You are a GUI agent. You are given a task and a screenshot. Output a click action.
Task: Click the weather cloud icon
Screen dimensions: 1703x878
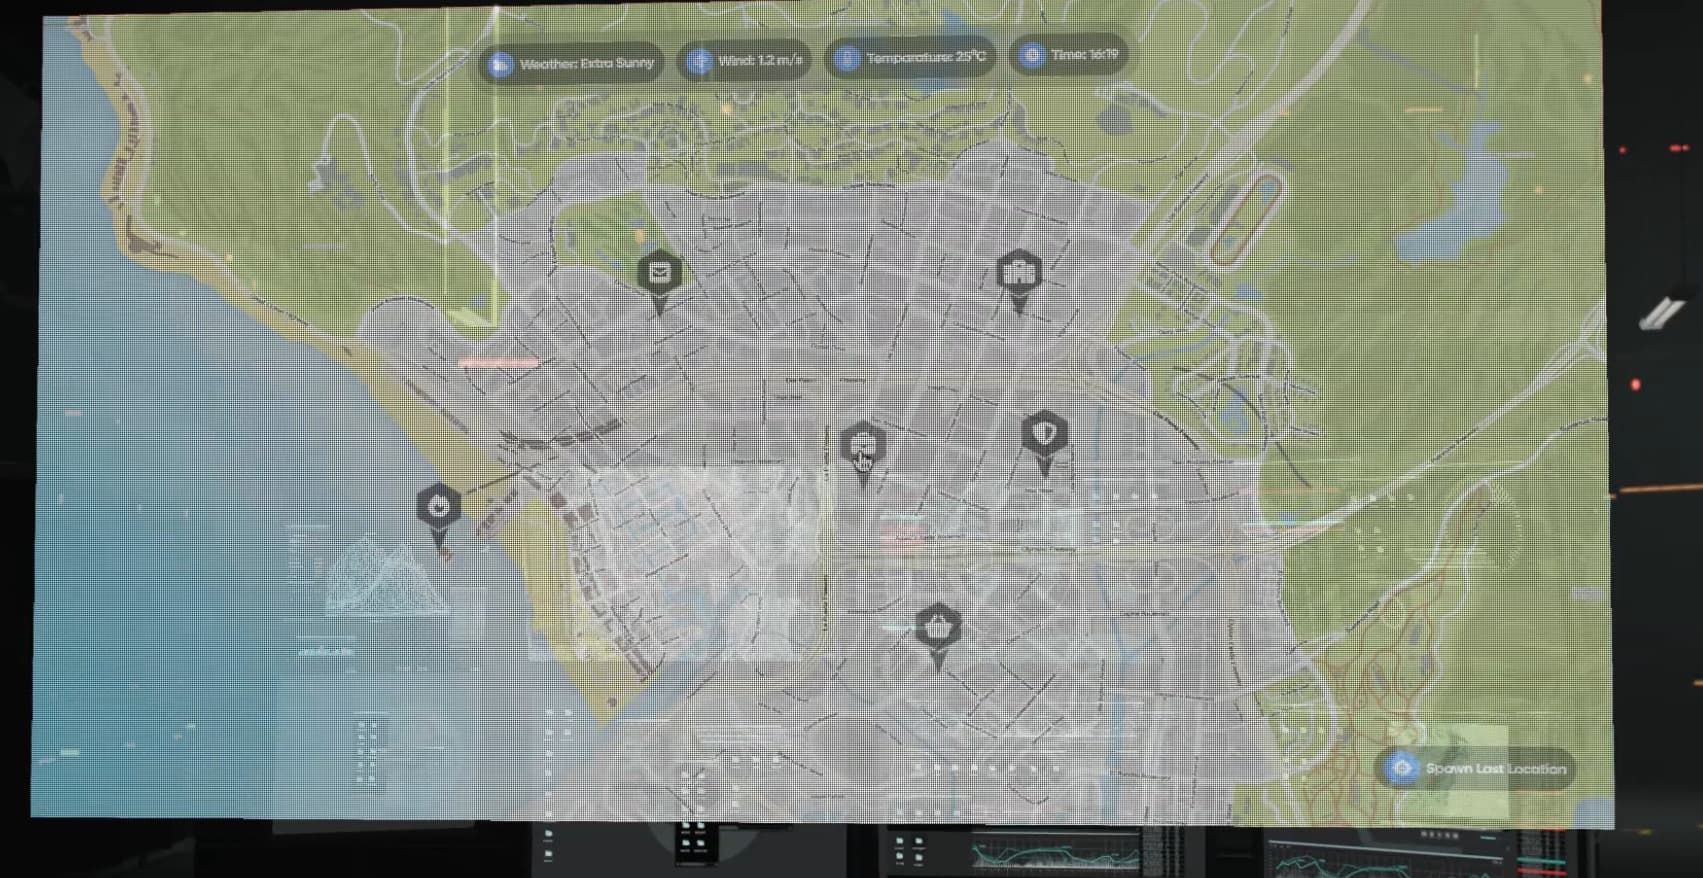499,64
